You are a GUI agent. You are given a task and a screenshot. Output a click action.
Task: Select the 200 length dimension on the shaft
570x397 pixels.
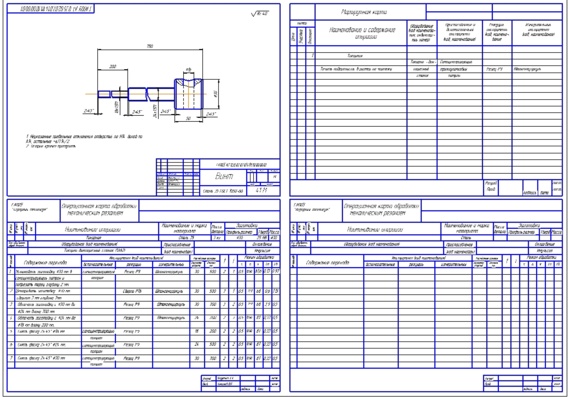(113, 67)
